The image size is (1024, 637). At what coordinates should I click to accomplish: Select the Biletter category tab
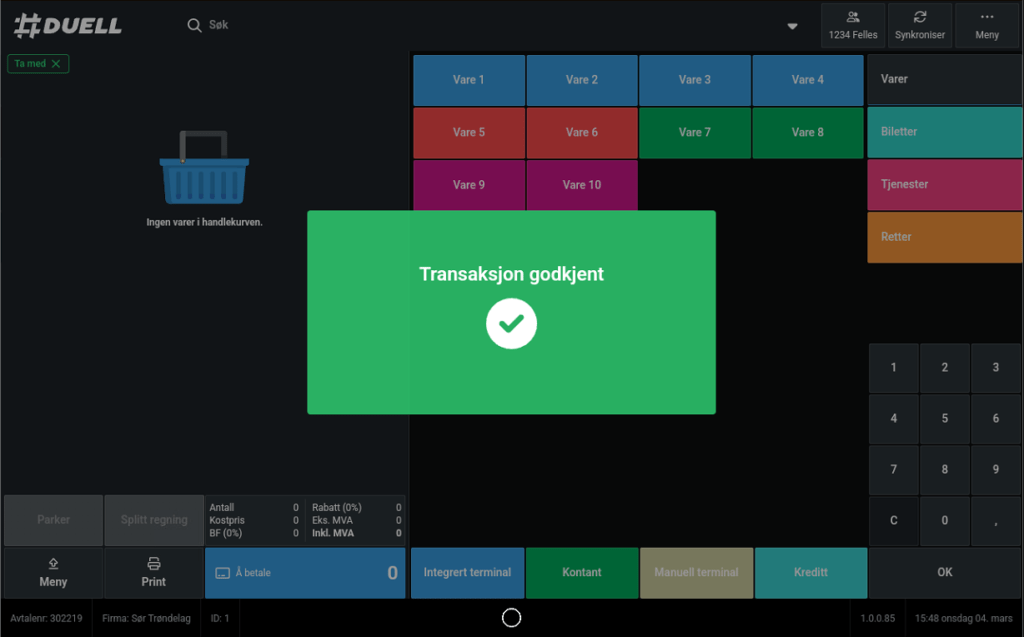pos(943,132)
